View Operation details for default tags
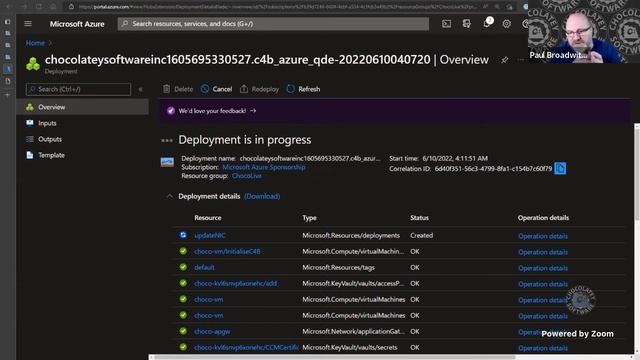The image size is (640, 360). [x=543, y=268]
